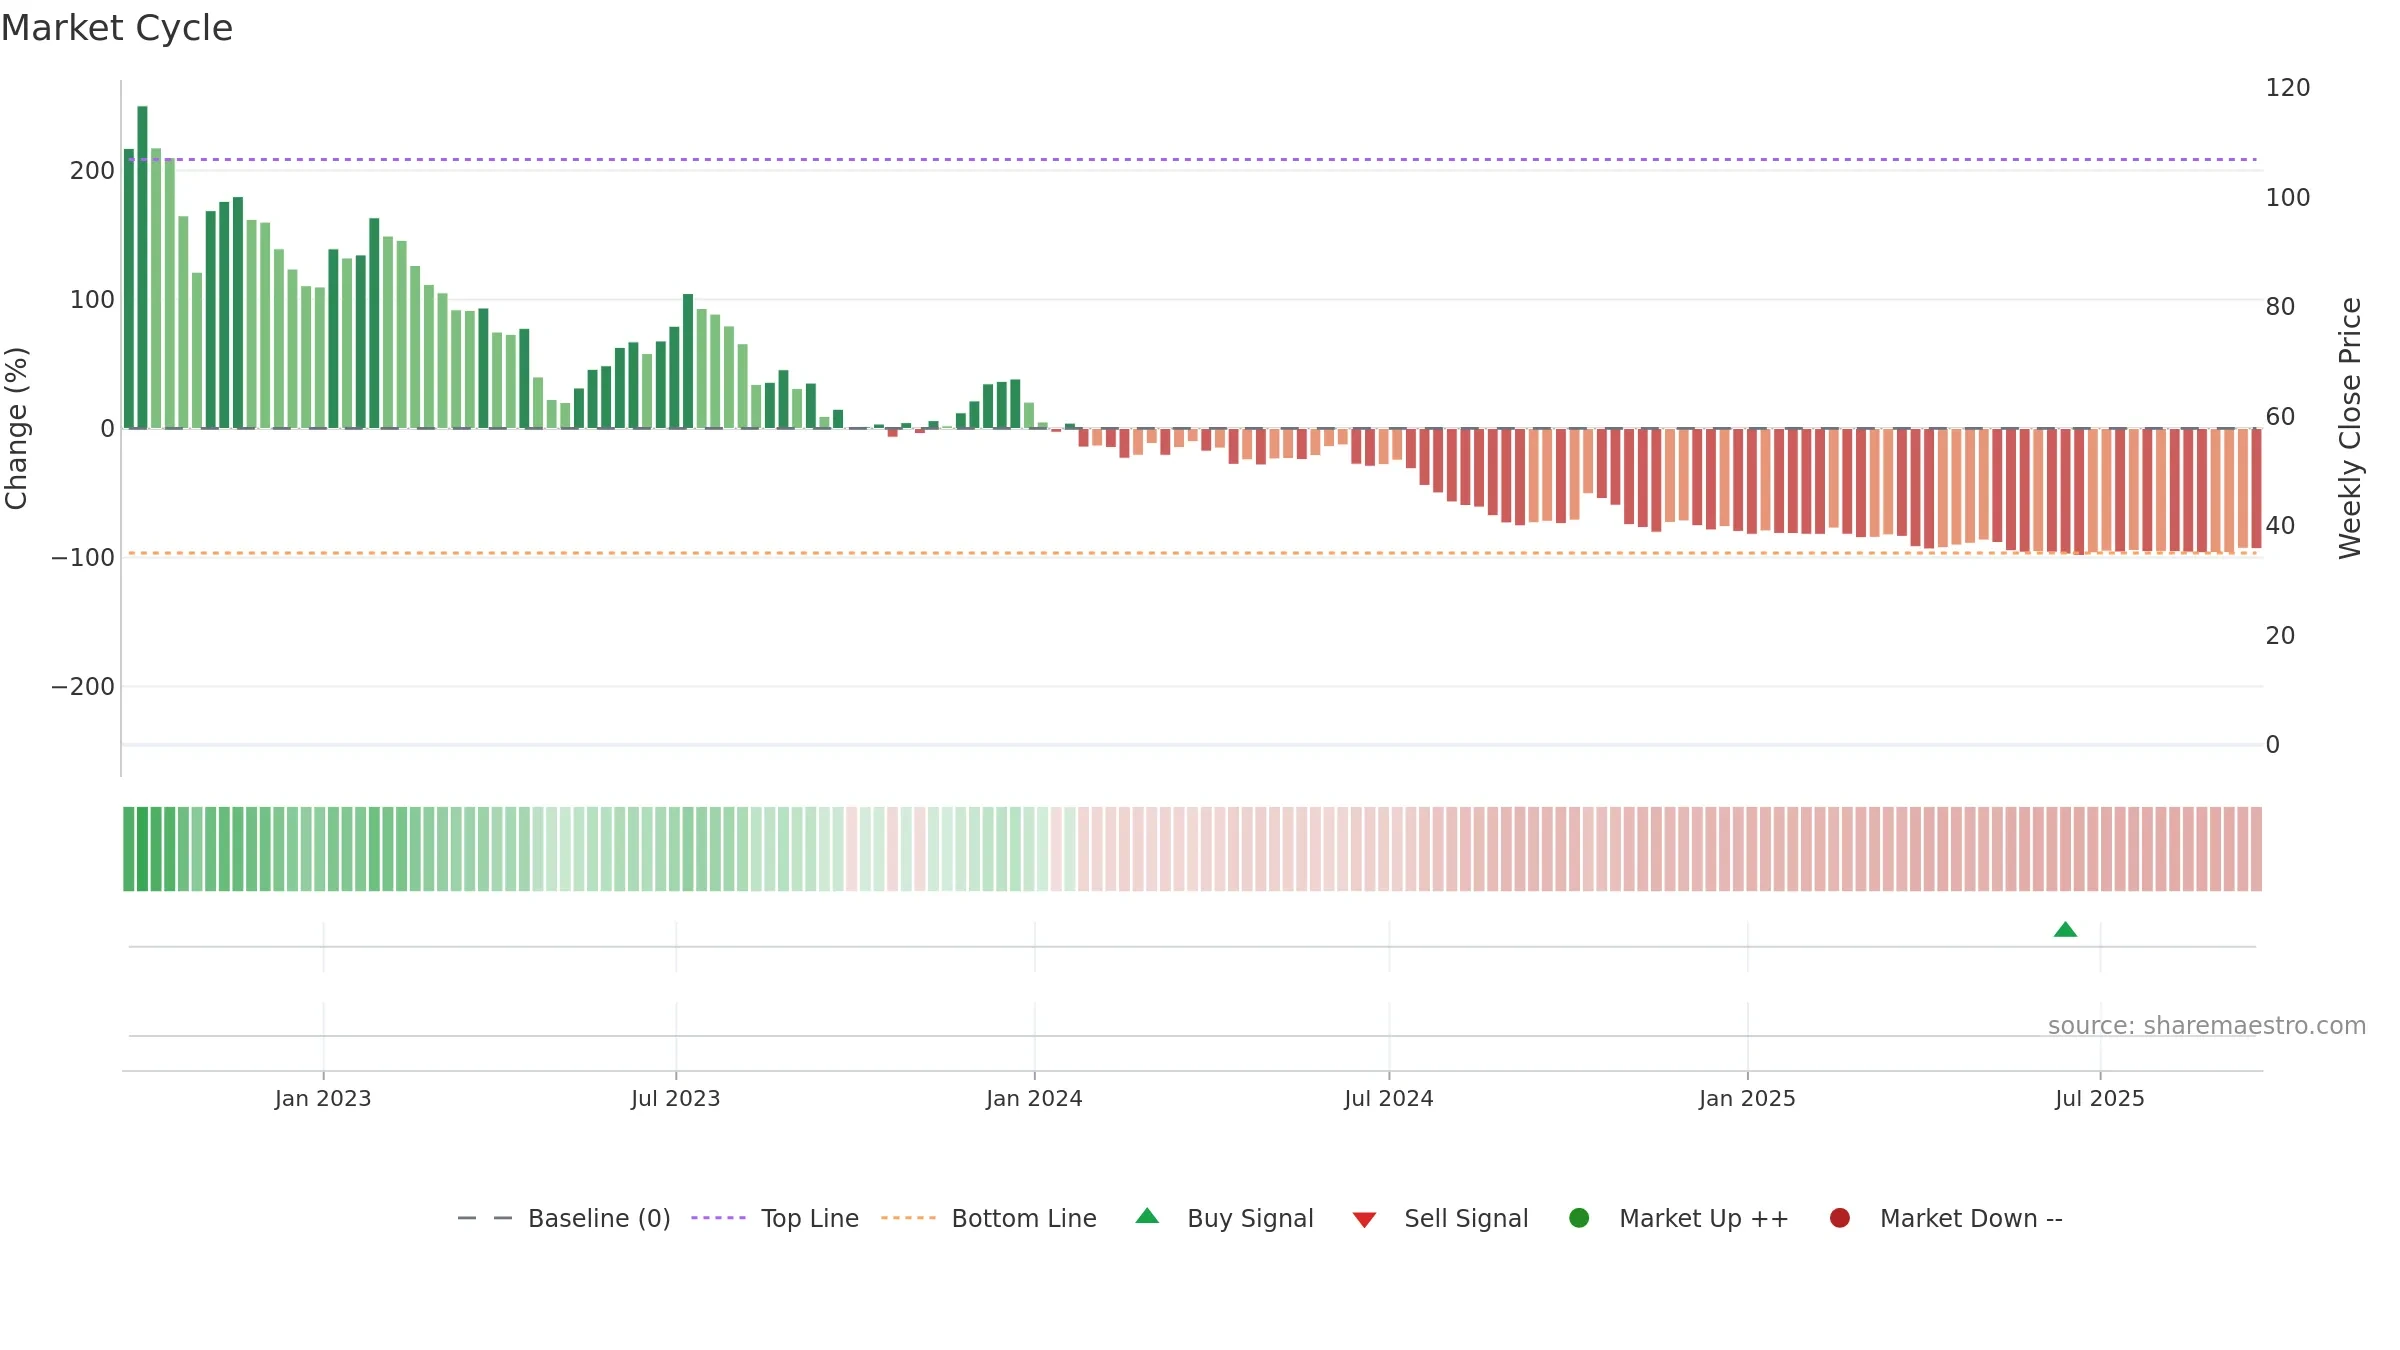Click the Jul 2023 x-axis label

pyautogui.click(x=676, y=1098)
